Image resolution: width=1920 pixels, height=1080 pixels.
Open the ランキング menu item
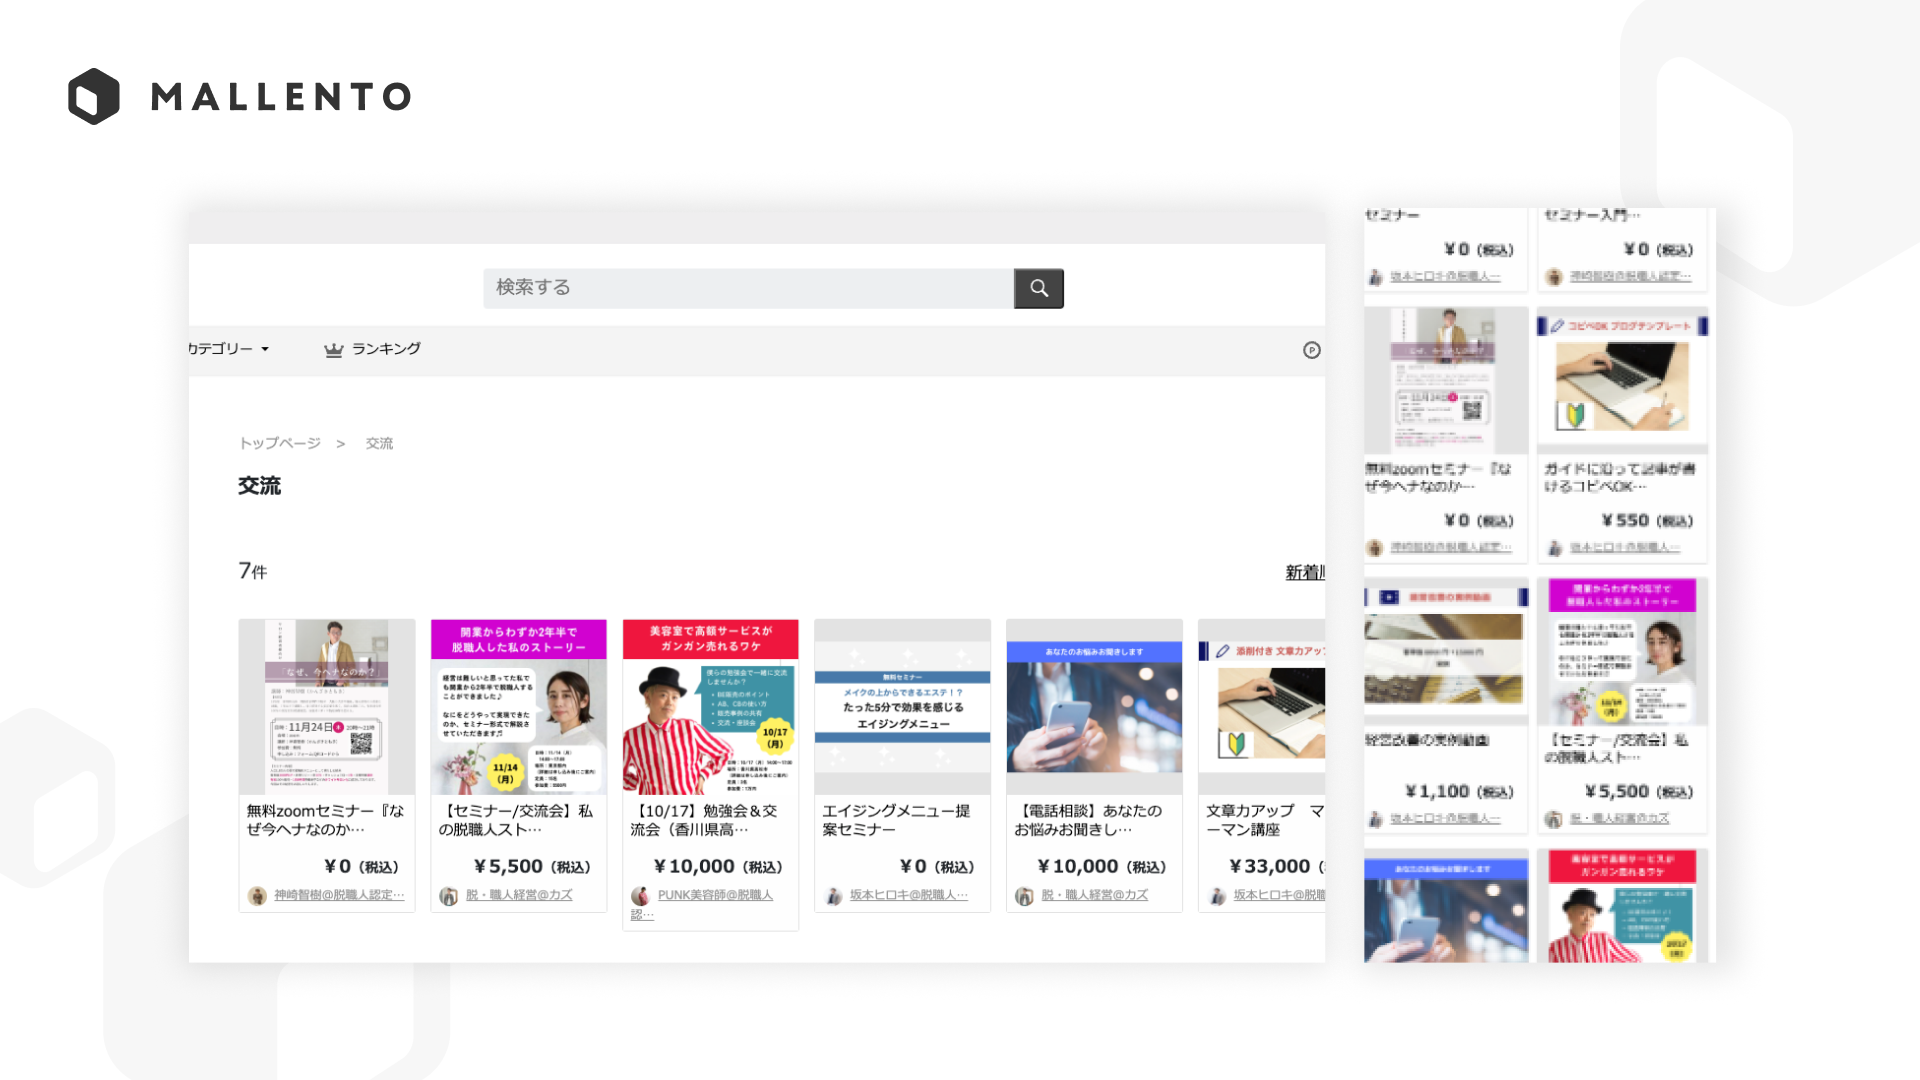[386, 349]
